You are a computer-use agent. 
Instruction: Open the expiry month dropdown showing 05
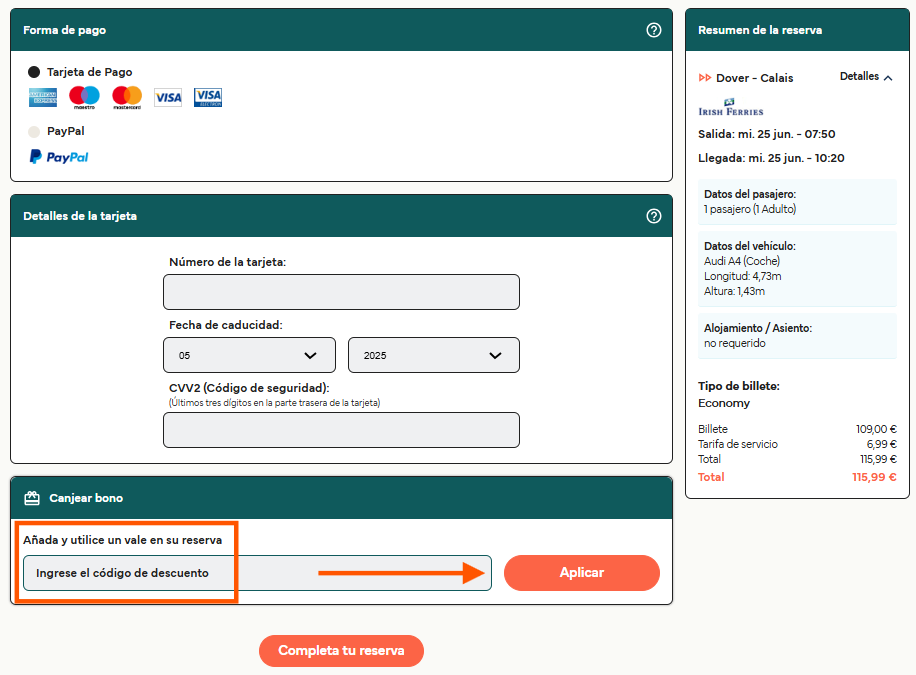(249, 355)
